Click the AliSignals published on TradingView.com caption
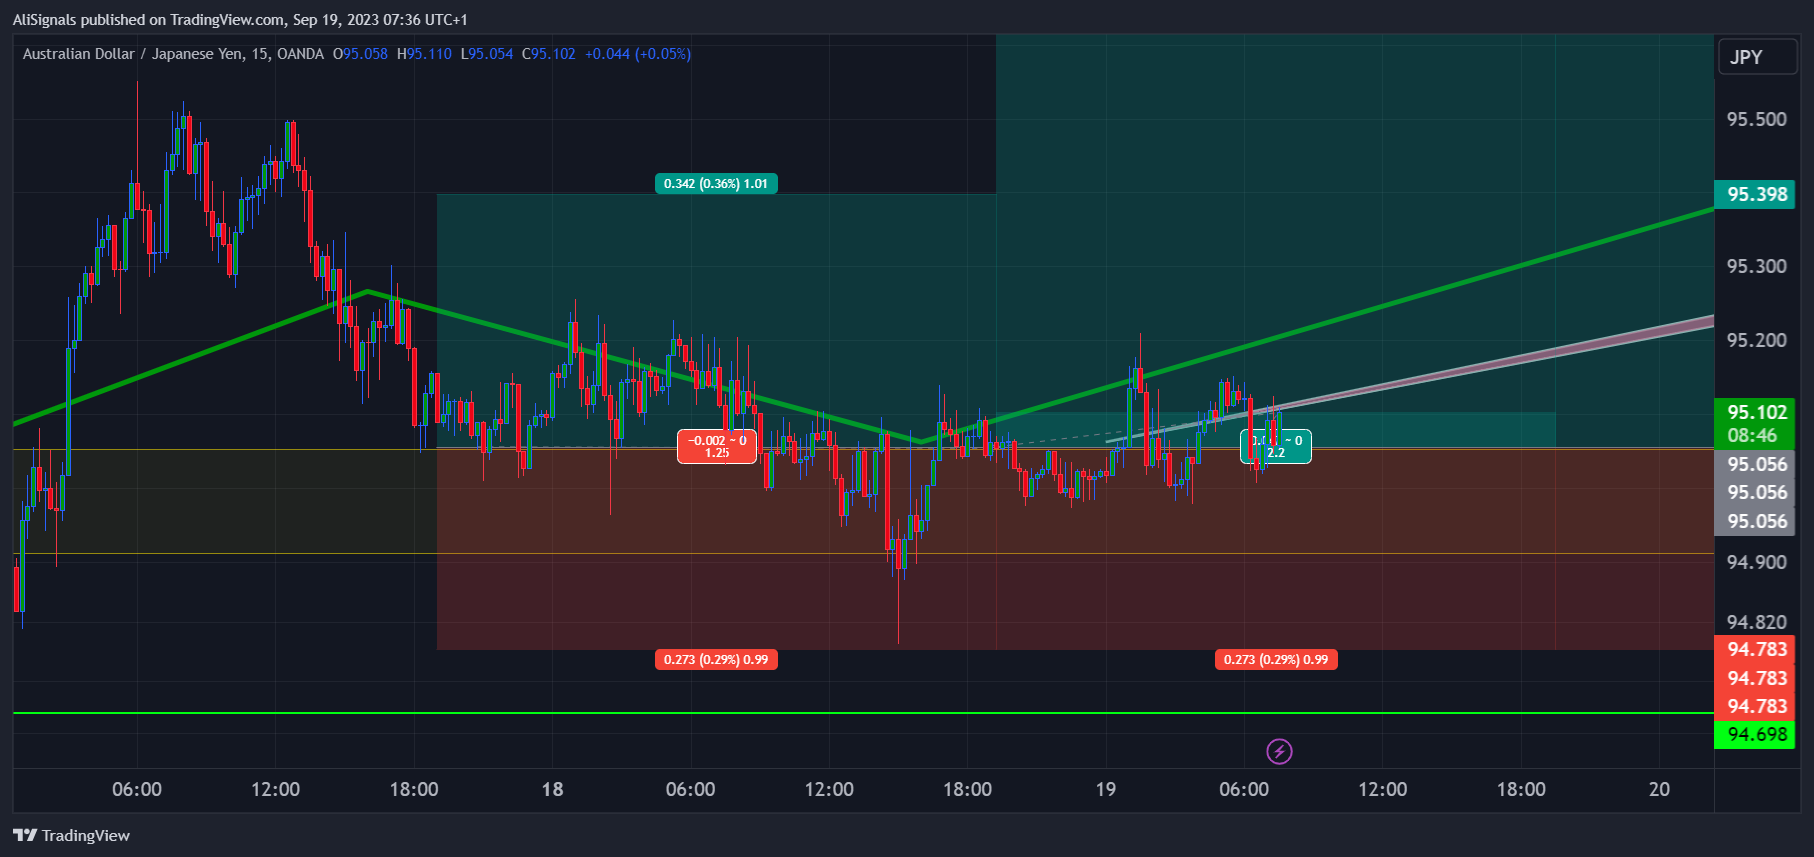The height and width of the screenshot is (857, 1814). pos(240,19)
